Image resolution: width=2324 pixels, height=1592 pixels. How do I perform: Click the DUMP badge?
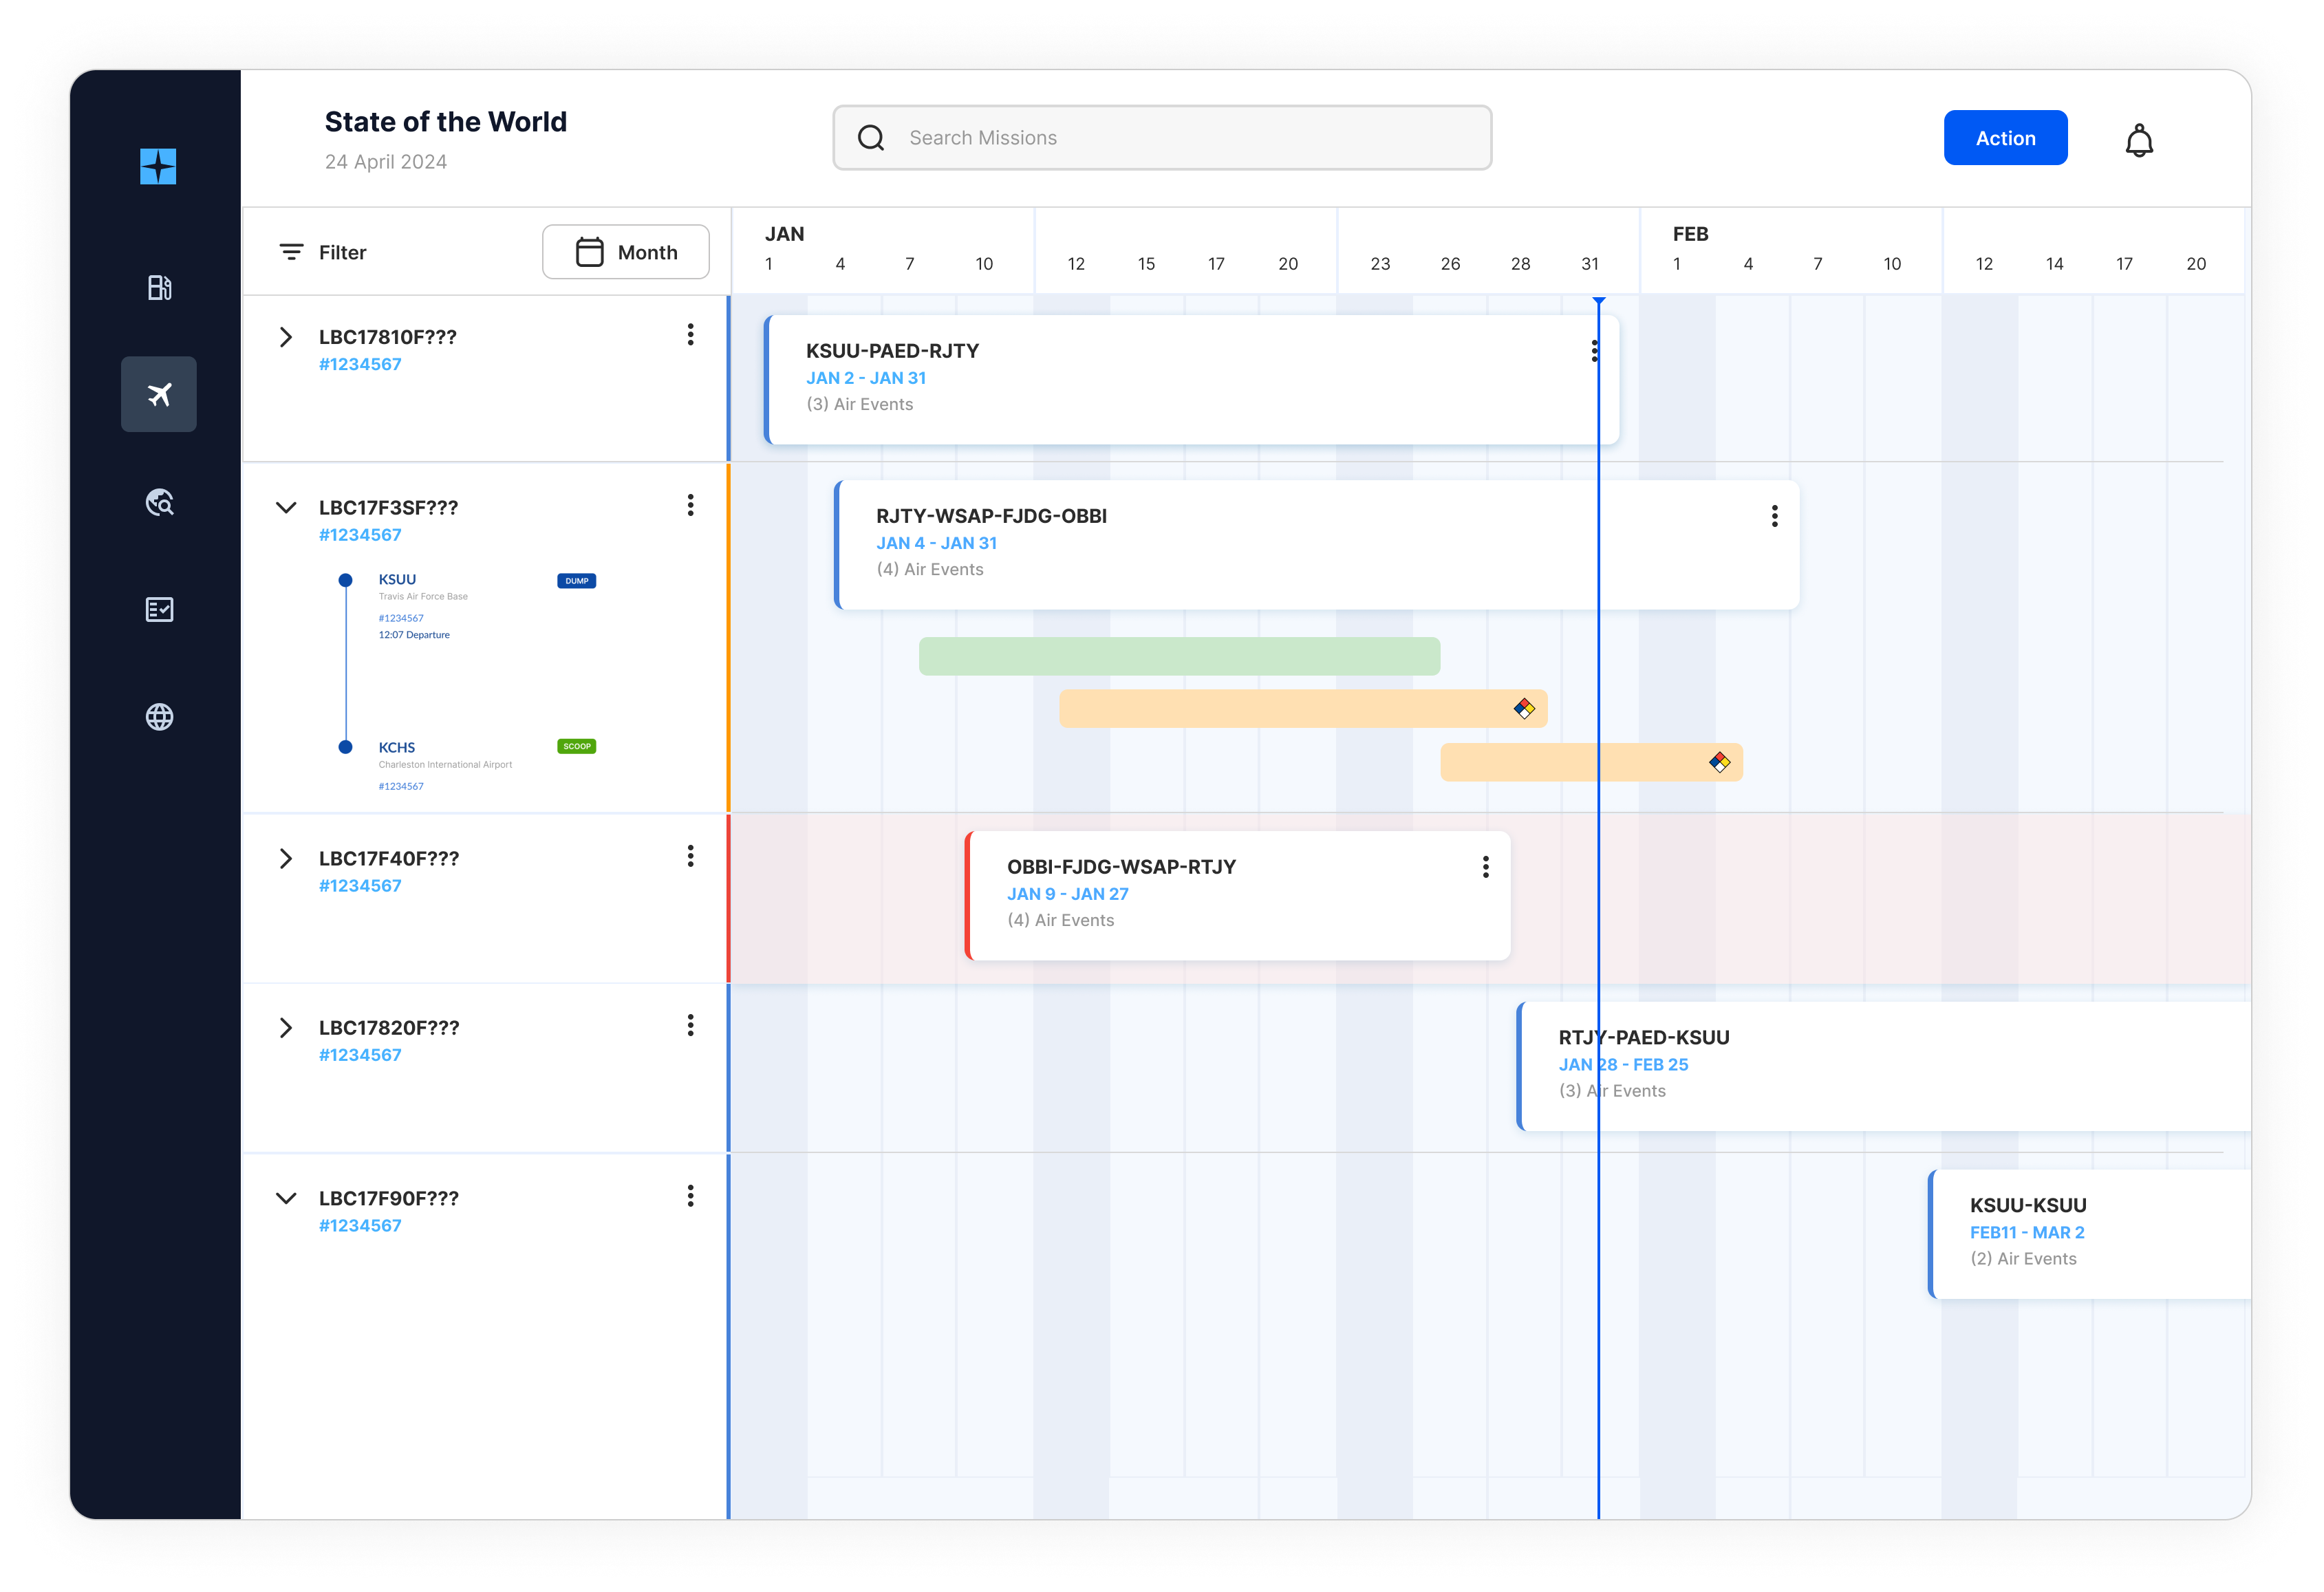click(x=576, y=581)
